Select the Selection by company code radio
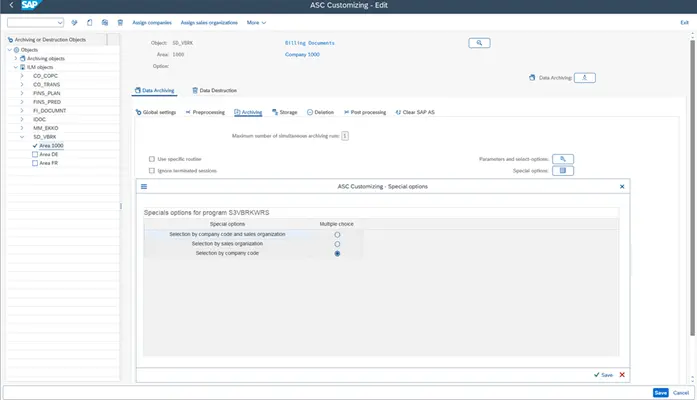The image size is (697, 400). pyautogui.click(x=337, y=253)
